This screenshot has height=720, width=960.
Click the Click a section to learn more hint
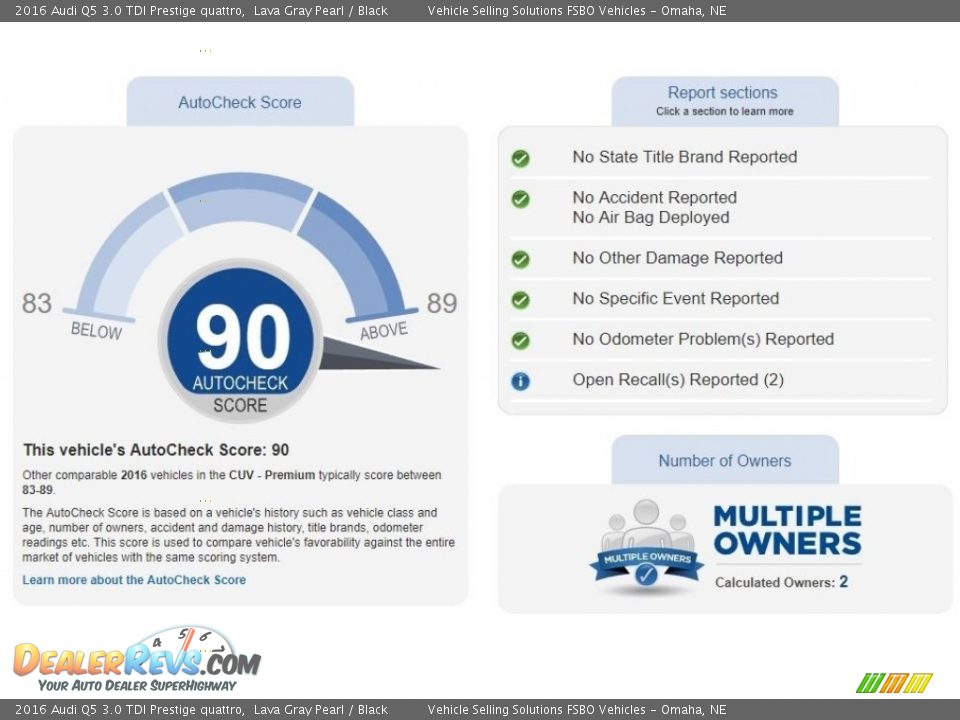point(725,111)
